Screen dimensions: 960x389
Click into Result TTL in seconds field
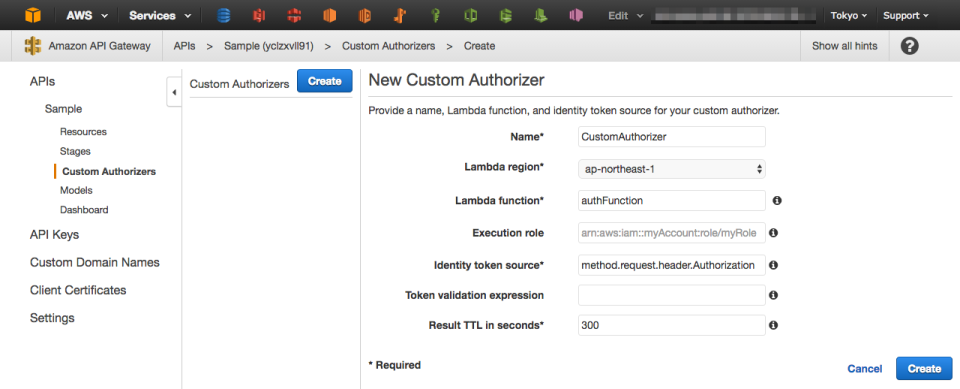[672, 325]
